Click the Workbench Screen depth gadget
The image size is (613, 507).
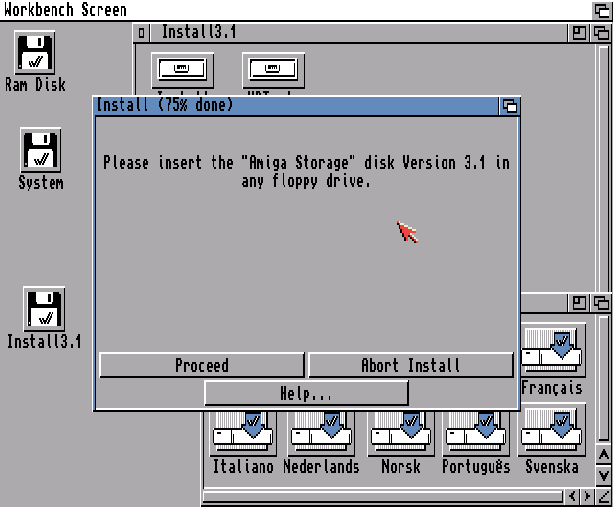(x=602, y=10)
